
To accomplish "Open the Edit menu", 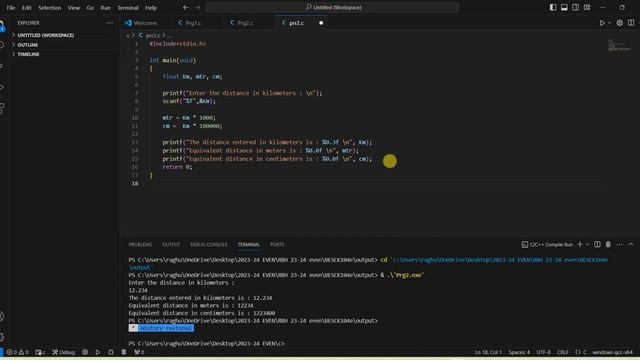I will 27,8.
